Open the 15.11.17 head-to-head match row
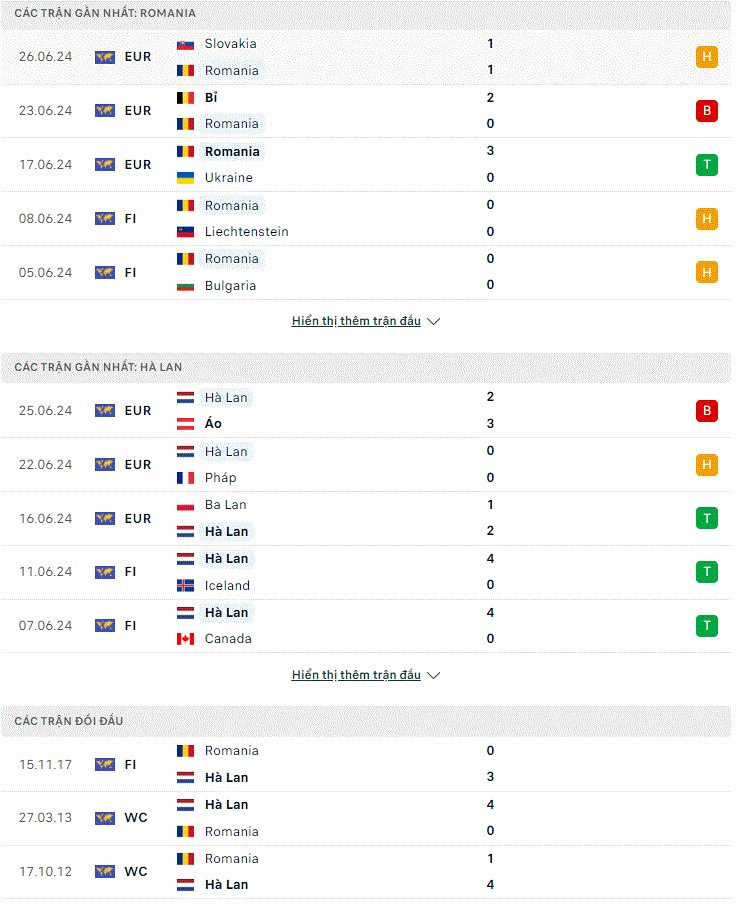The image size is (744, 904). (366, 764)
